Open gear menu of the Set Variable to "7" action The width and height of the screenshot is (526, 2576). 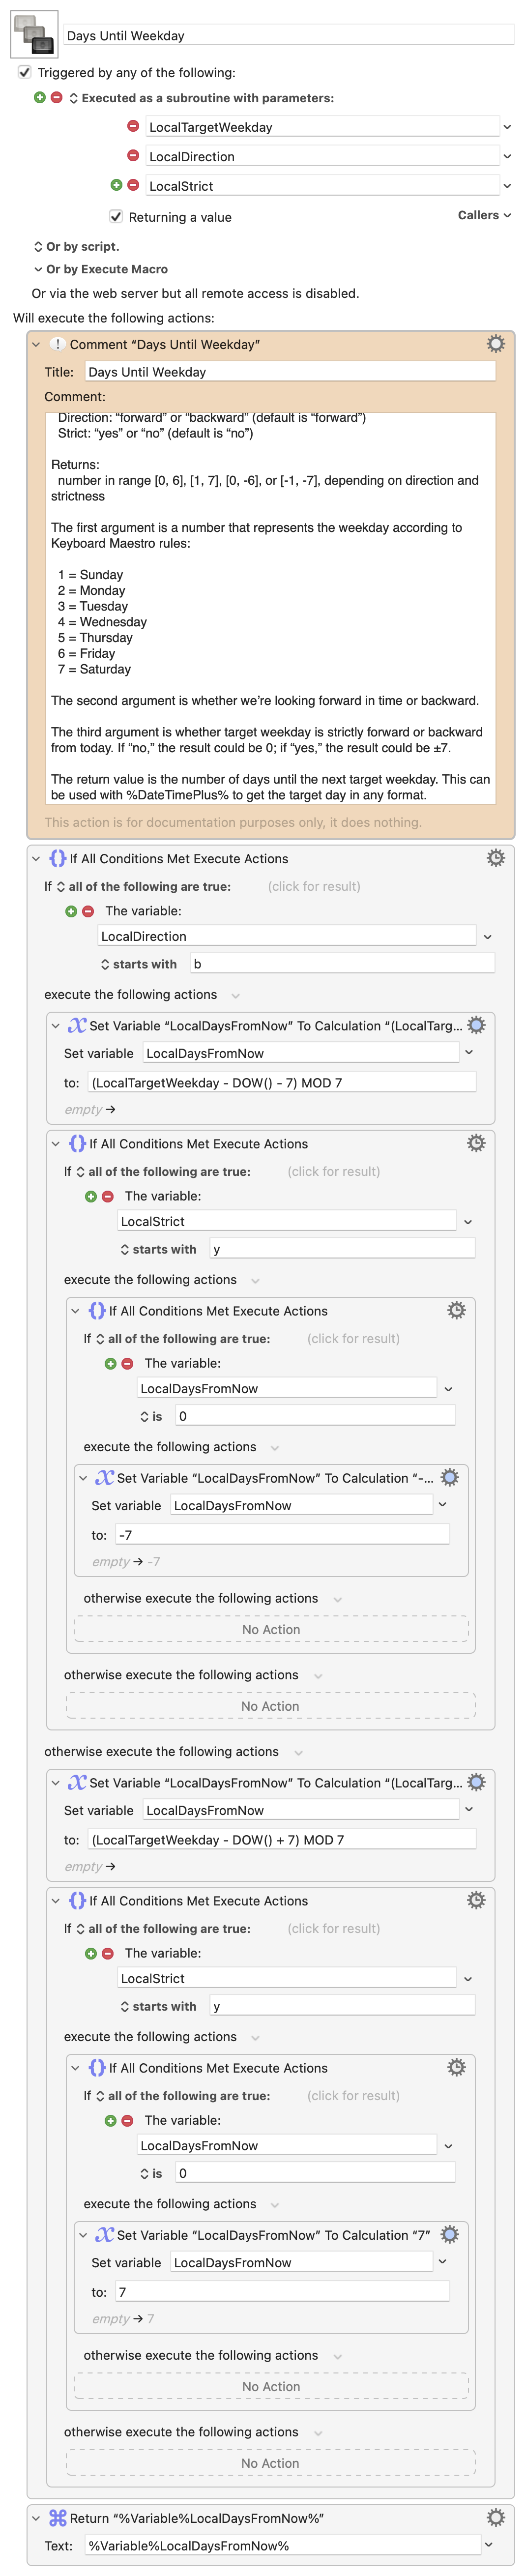(450, 2234)
